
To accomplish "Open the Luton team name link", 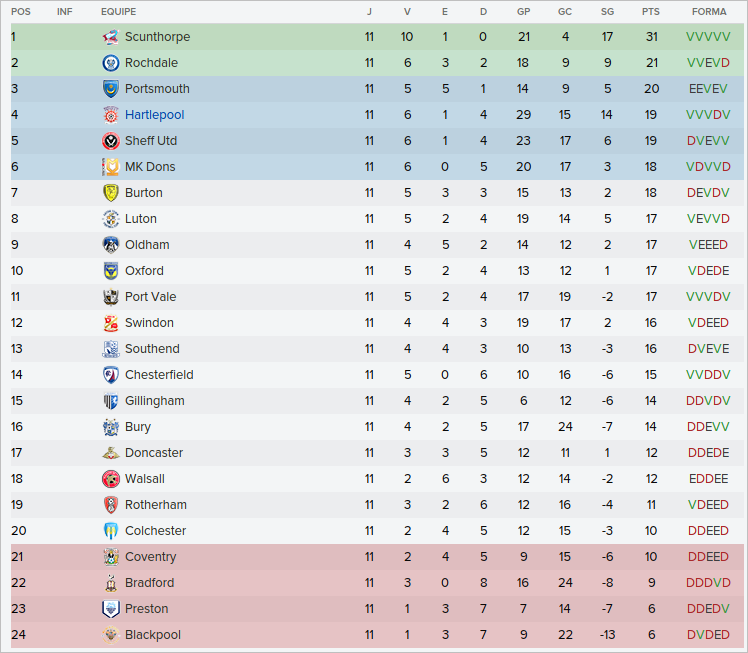I will (141, 219).
